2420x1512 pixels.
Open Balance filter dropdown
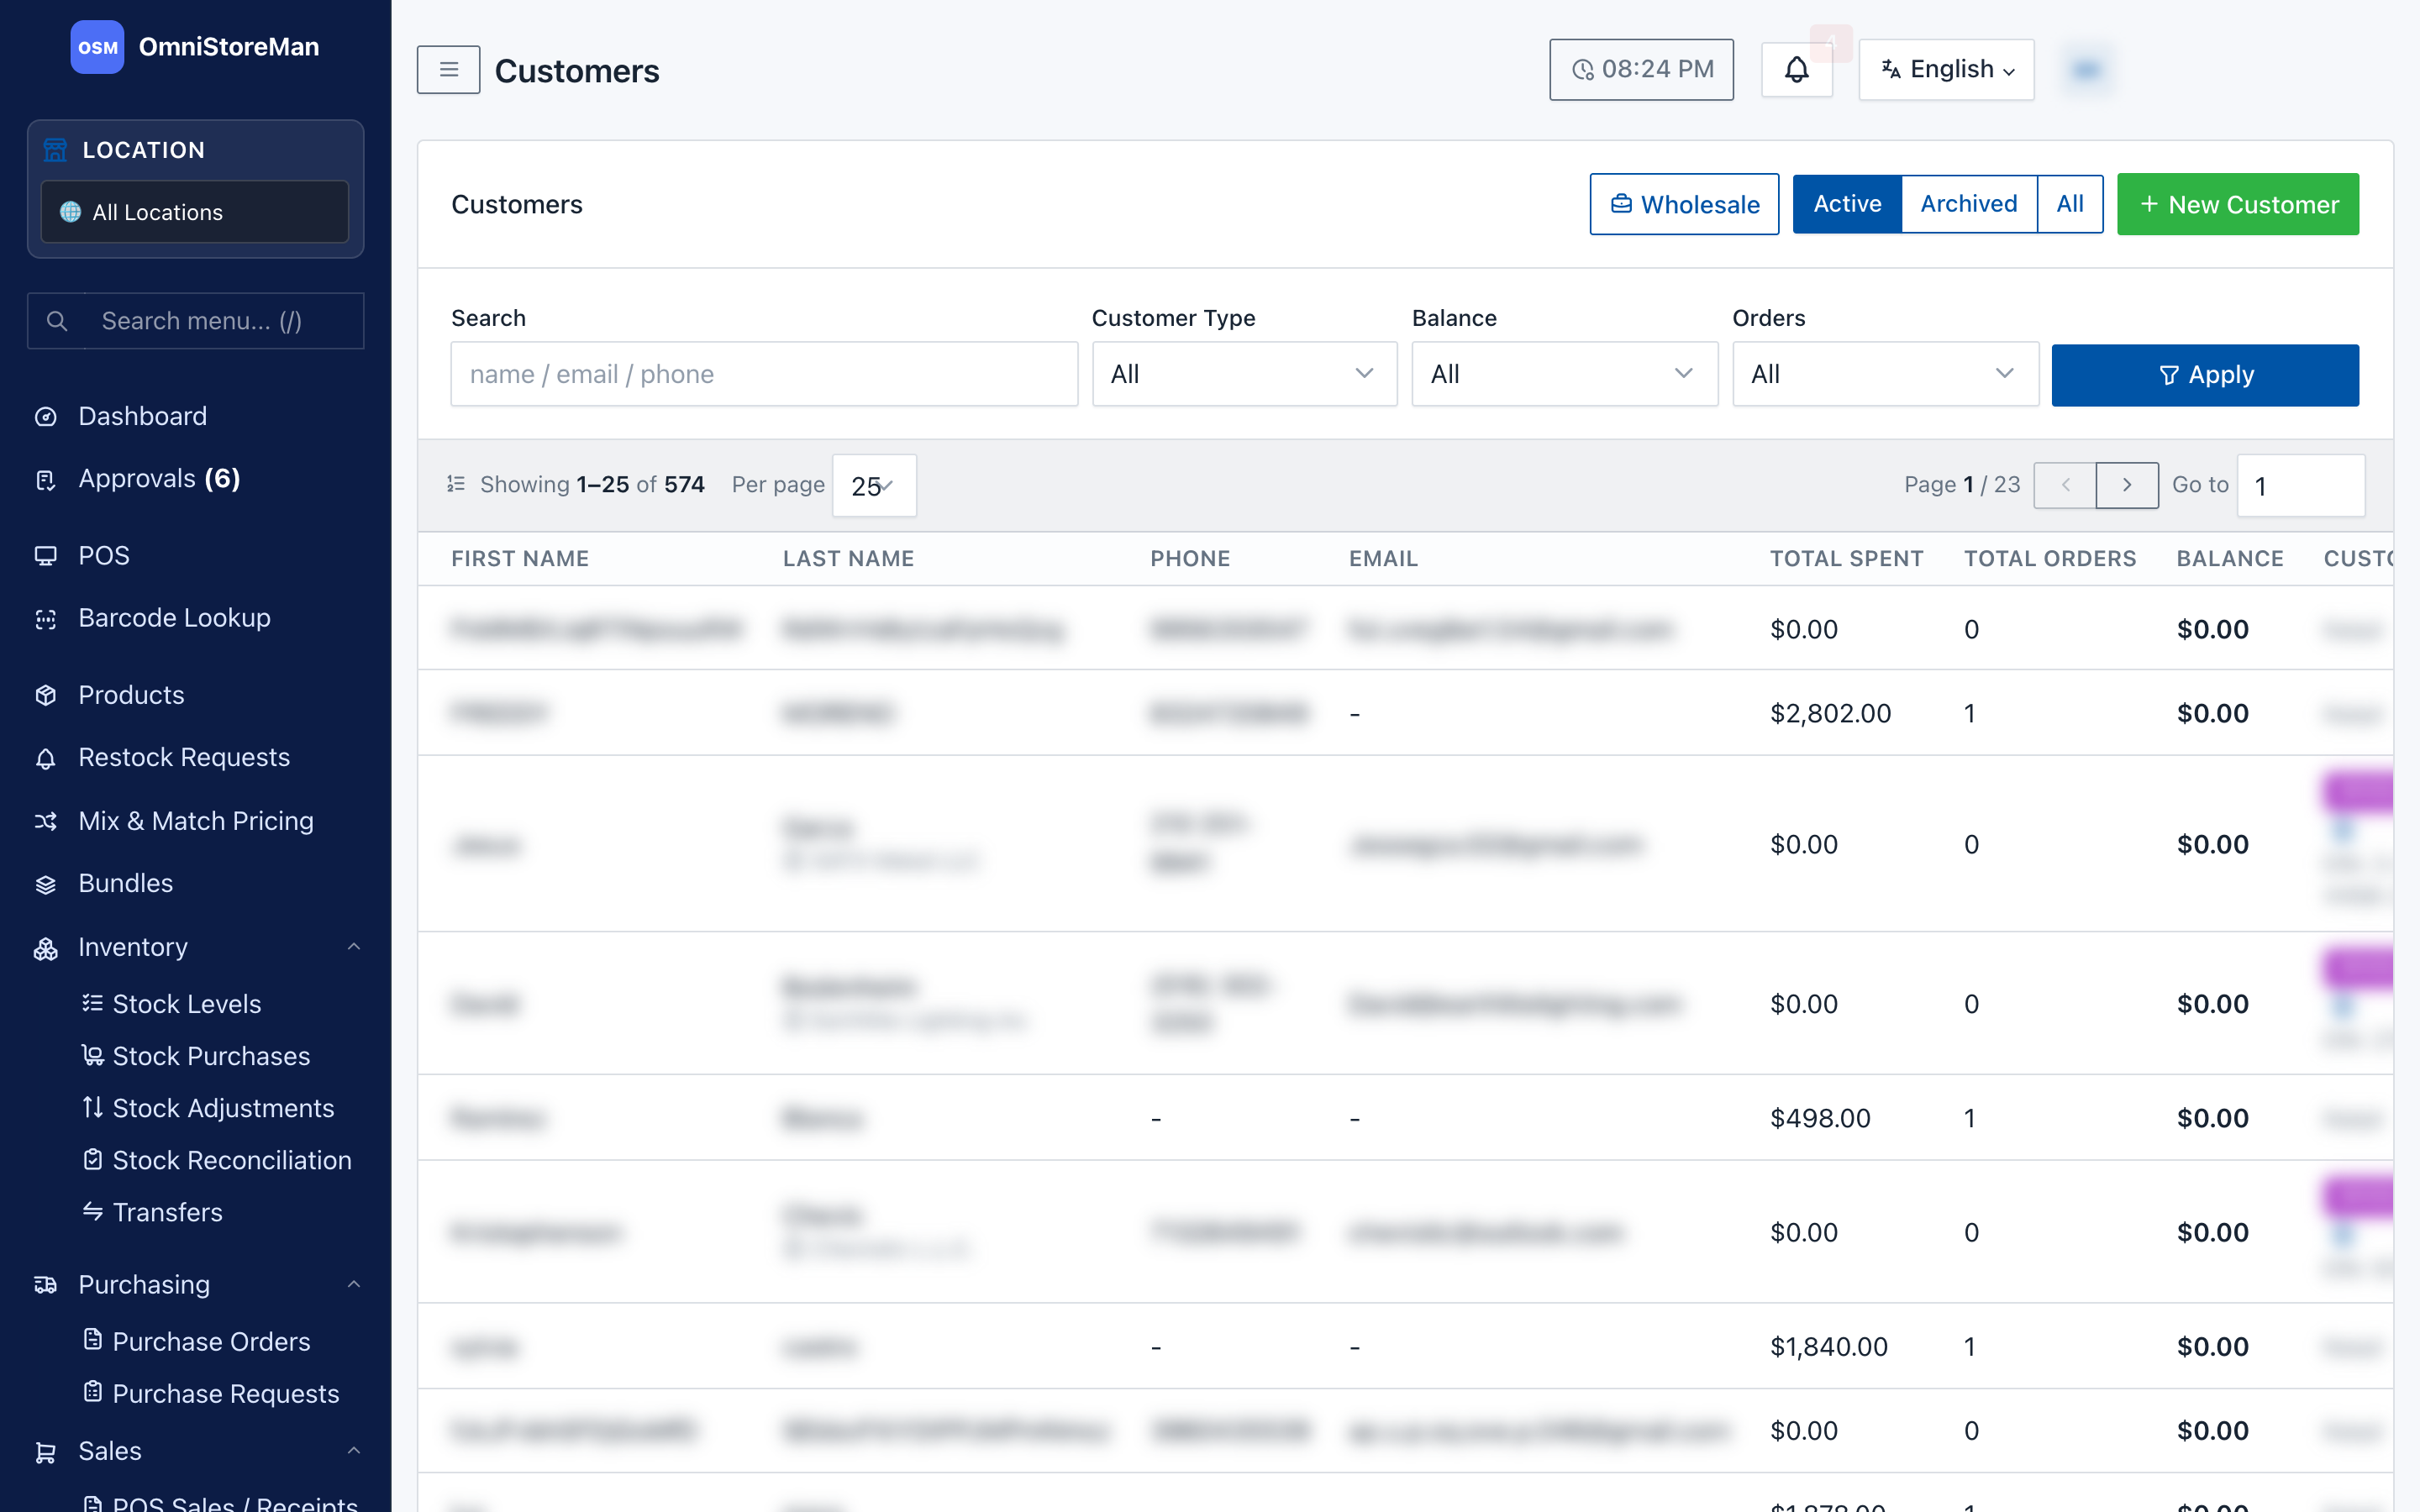click(x=1564, y=374)
